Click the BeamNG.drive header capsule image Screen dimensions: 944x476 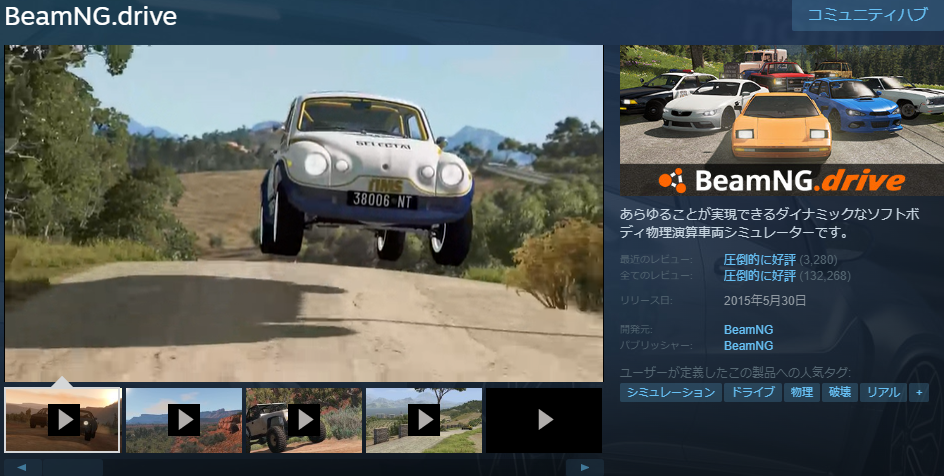(782, 120)
